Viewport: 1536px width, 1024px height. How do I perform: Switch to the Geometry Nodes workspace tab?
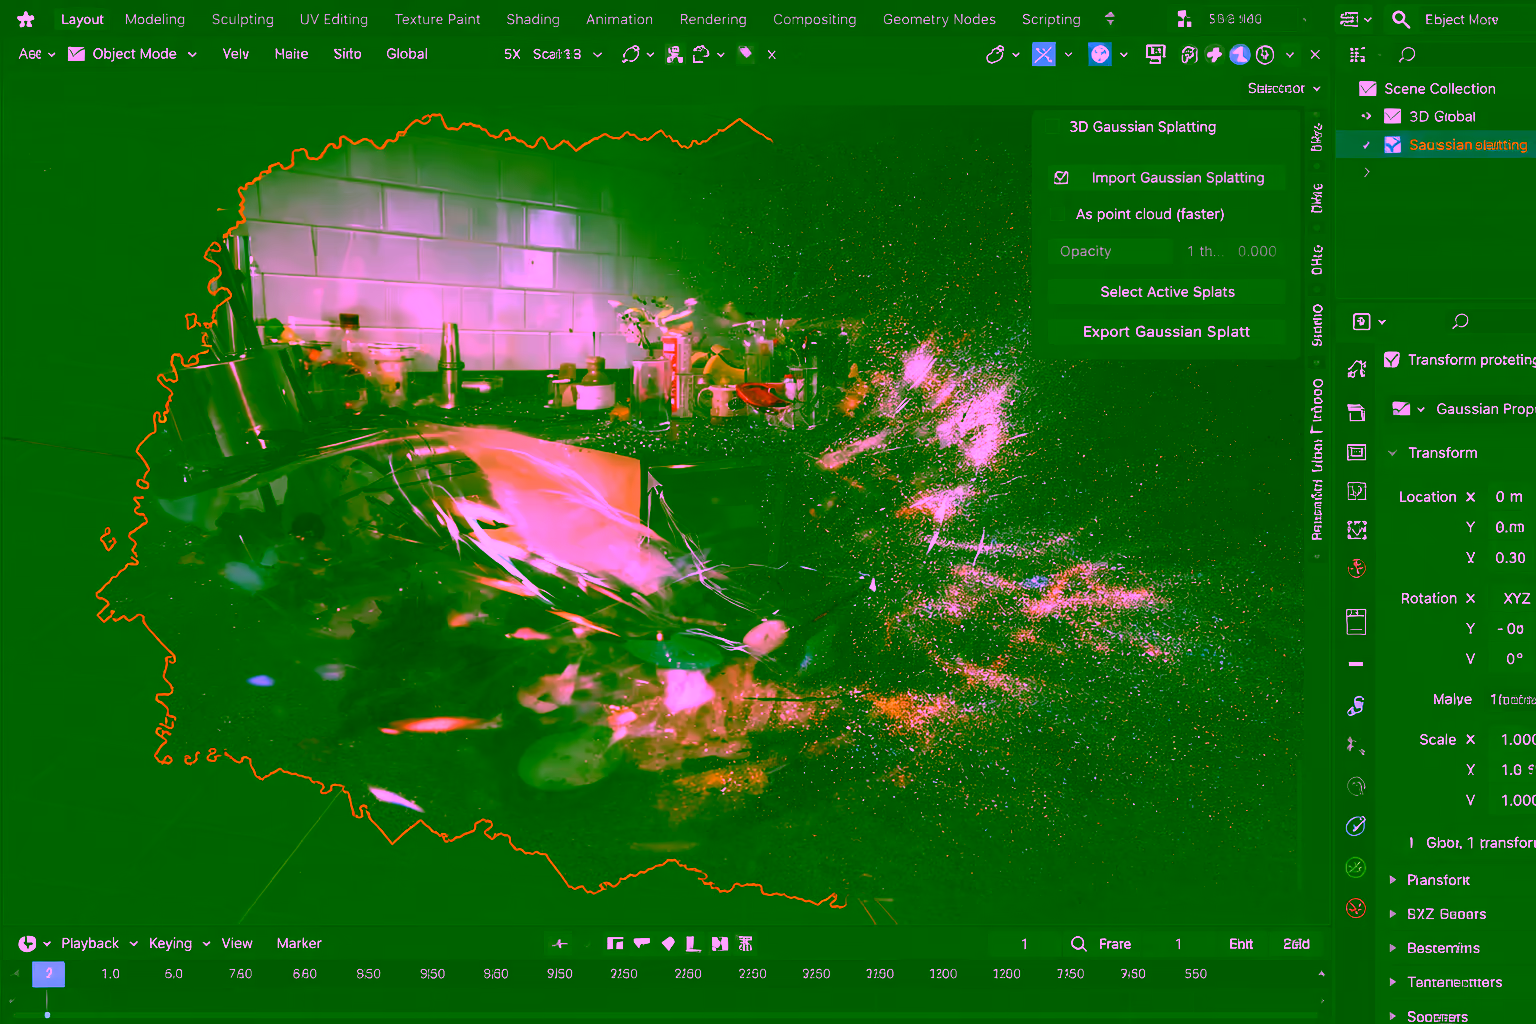(939, 18)
